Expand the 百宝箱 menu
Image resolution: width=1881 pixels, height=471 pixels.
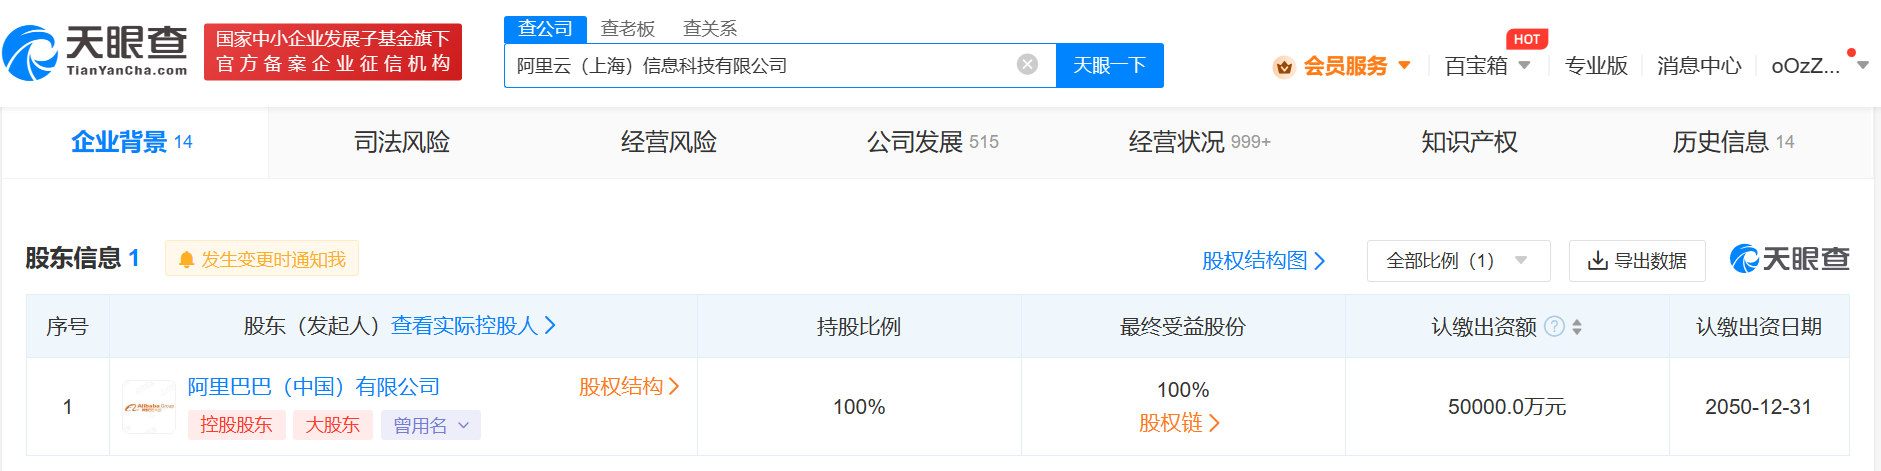coord(1487,66)
